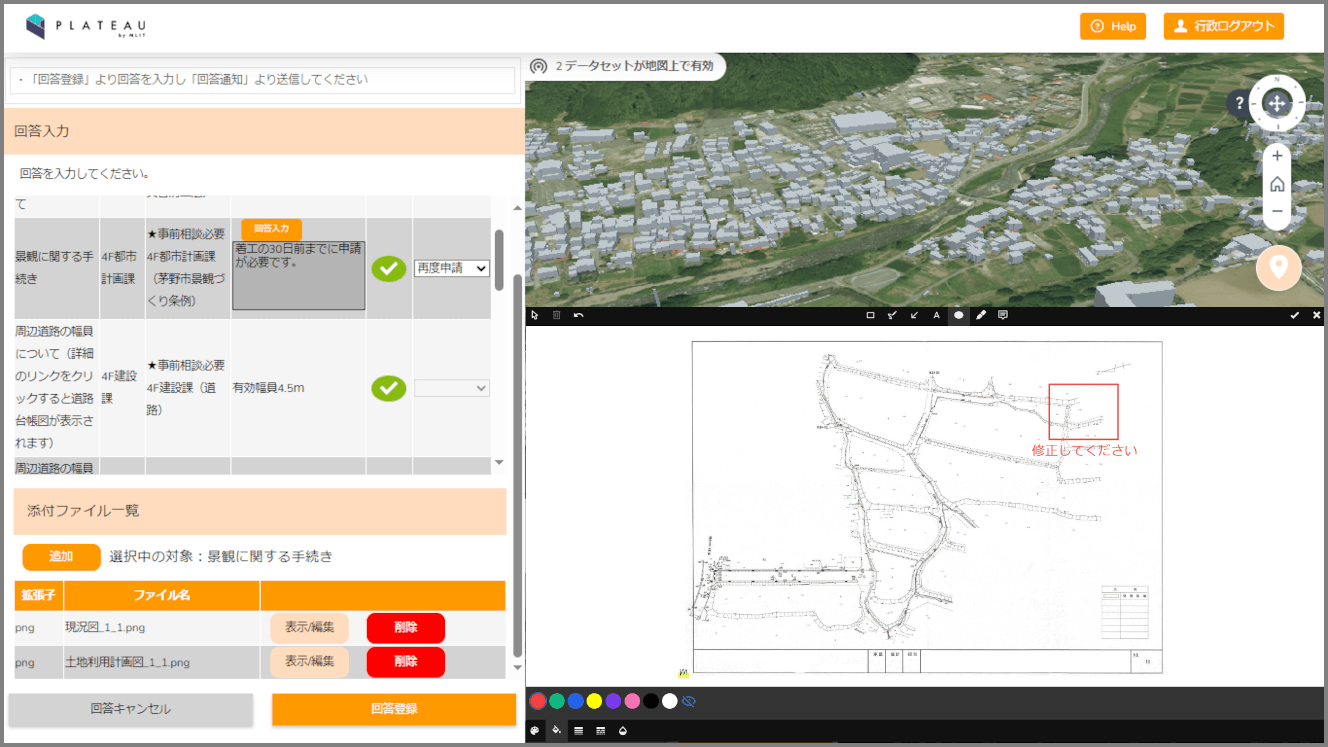Delete the file 土地利用計画図_1_1.png

click(406, 662)
